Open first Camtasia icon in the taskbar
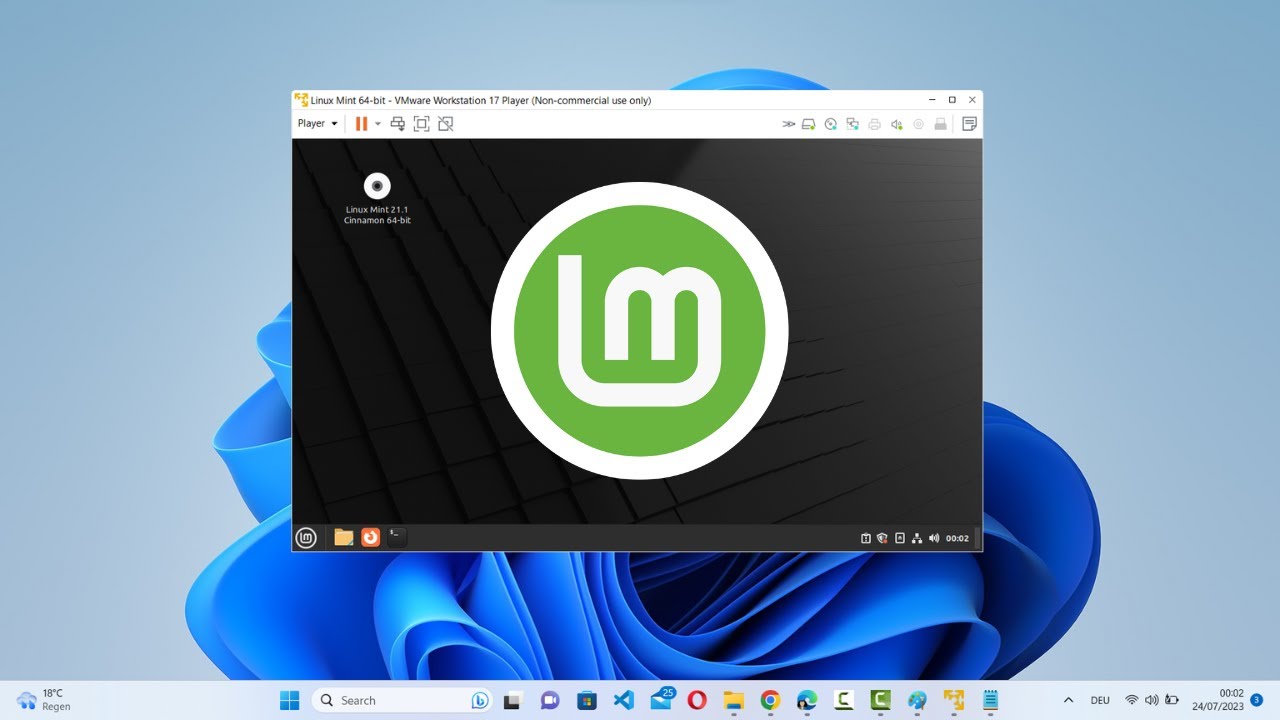Image resolution: width=1280 pixels, height=720 pixels. tap(844, 700)
